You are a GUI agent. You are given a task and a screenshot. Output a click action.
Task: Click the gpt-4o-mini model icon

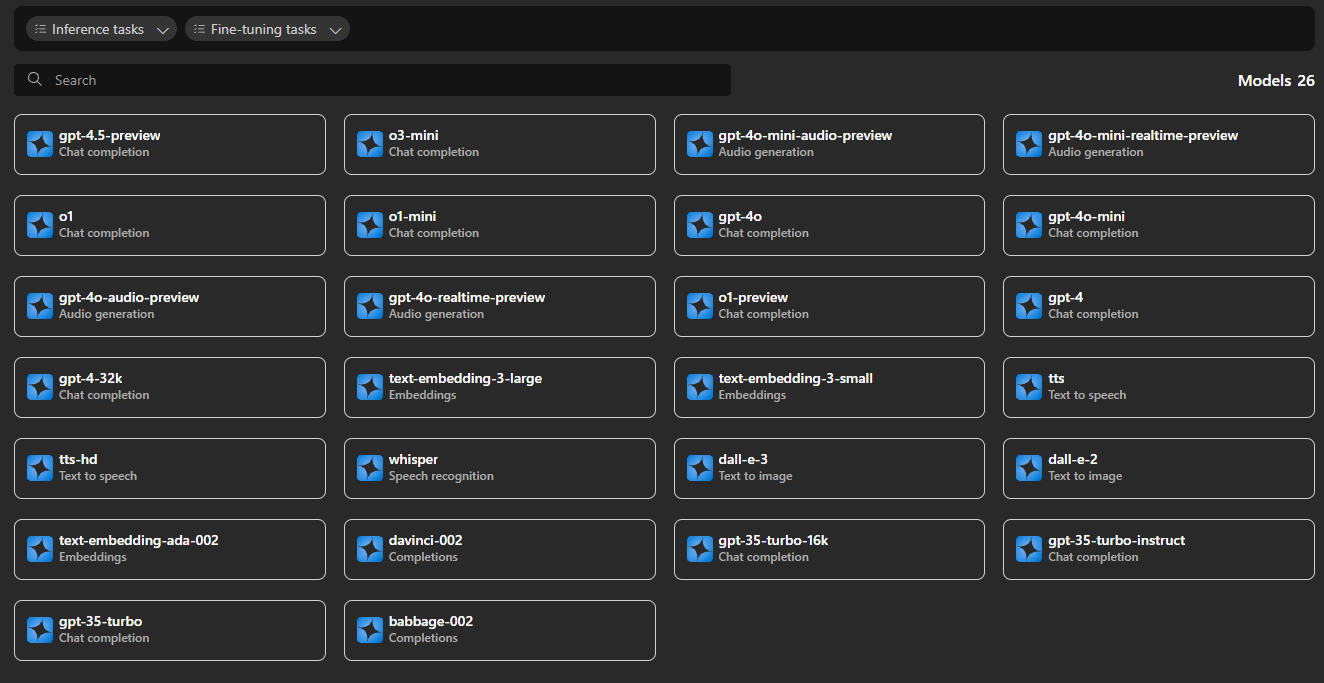[x=1029, y=225]
